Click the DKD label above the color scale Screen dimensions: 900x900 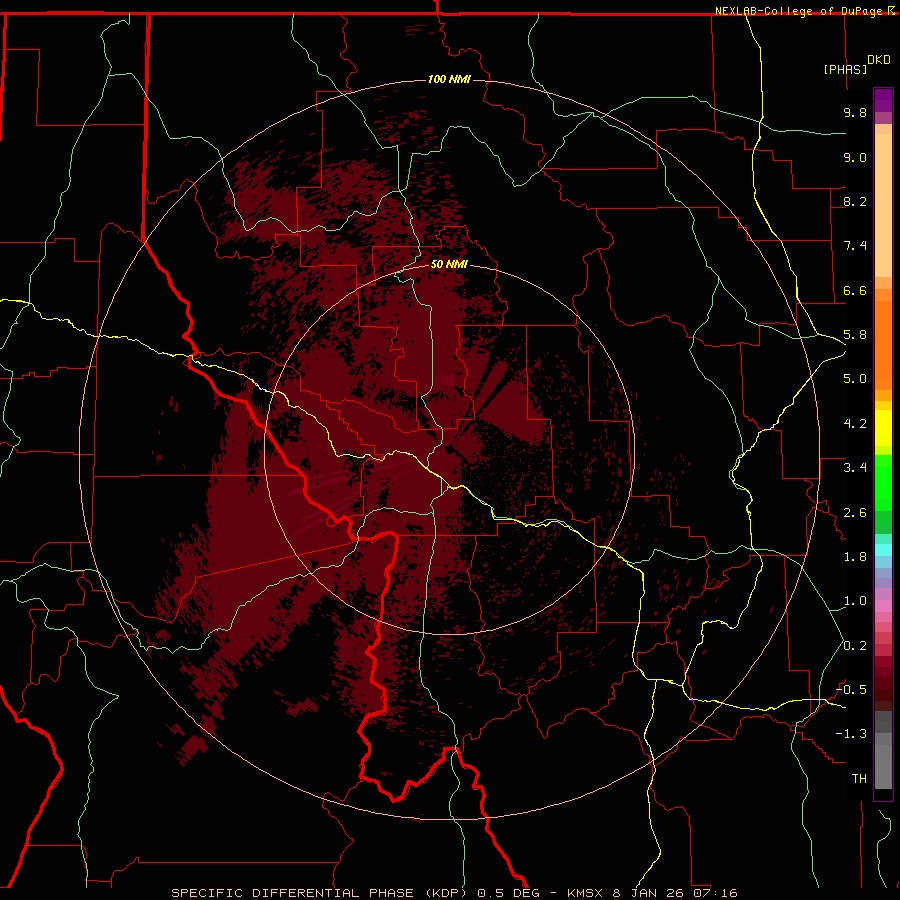(879, 60)
